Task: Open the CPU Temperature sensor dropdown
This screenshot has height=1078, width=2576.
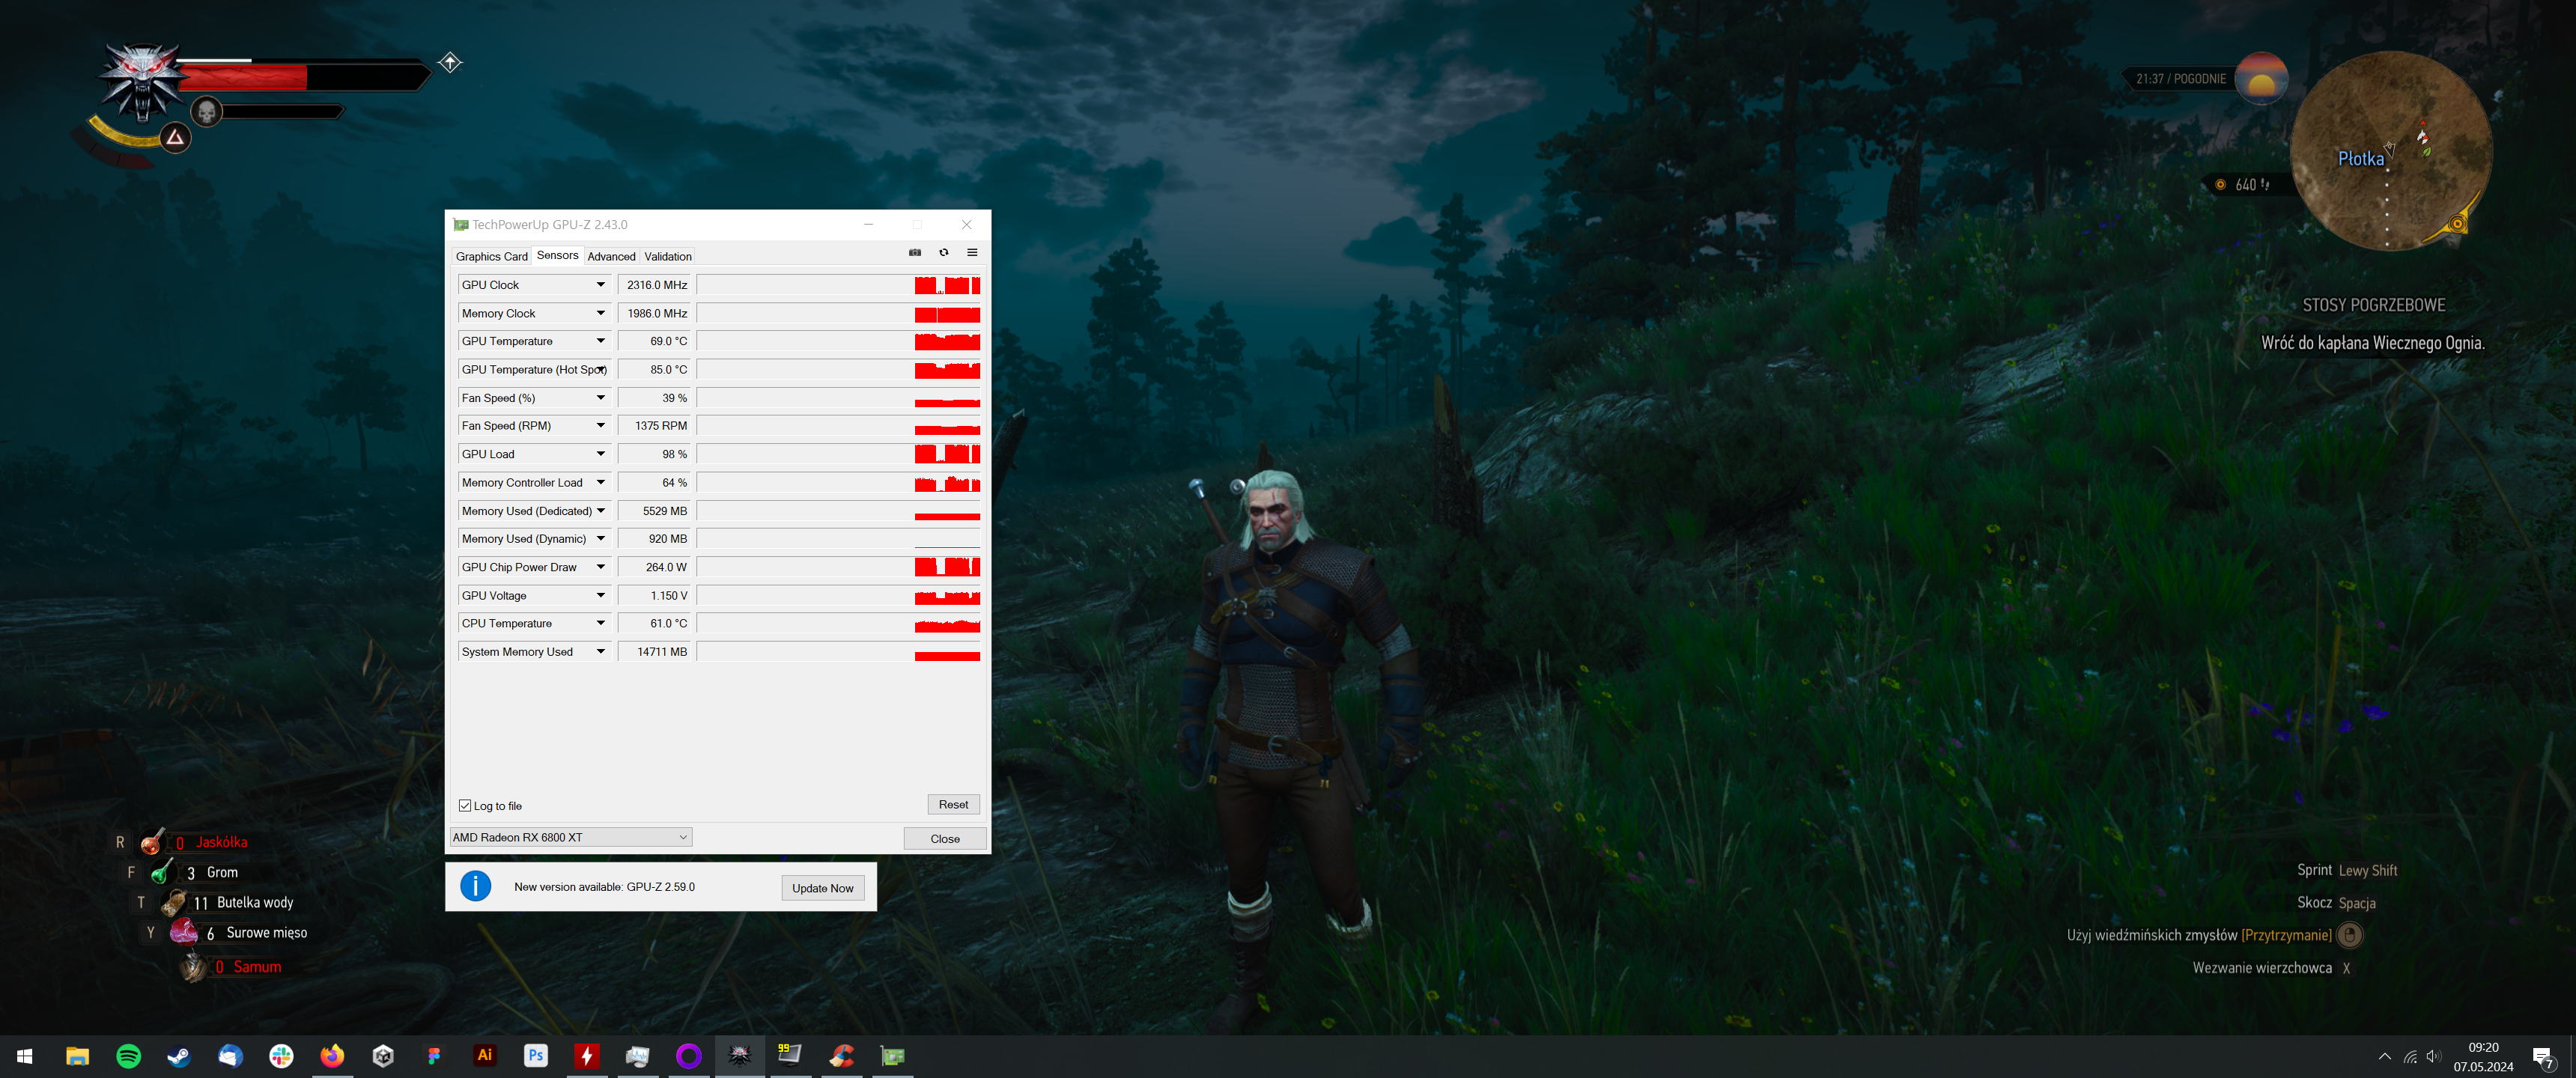Action: 601,623
